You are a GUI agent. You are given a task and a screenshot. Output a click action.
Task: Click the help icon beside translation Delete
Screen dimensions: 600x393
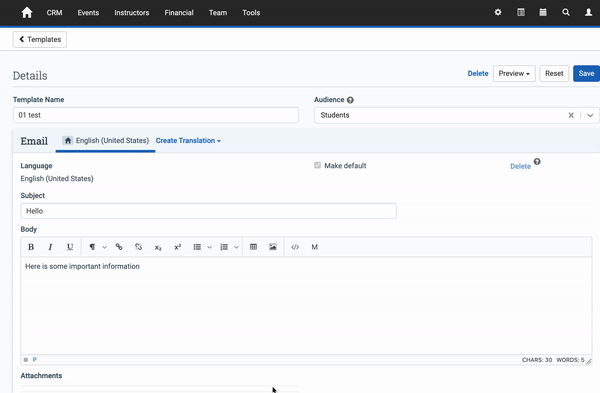[537, 161]
